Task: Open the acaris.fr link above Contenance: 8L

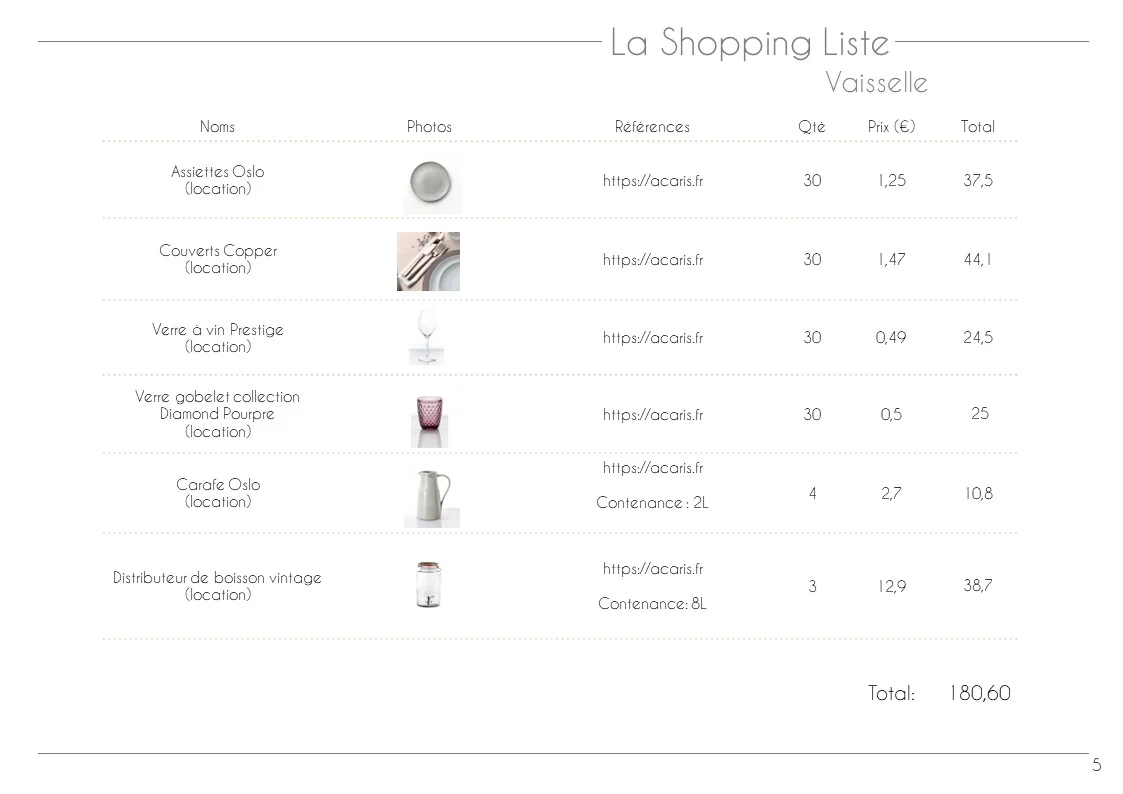Action: [x=652, y=568]
